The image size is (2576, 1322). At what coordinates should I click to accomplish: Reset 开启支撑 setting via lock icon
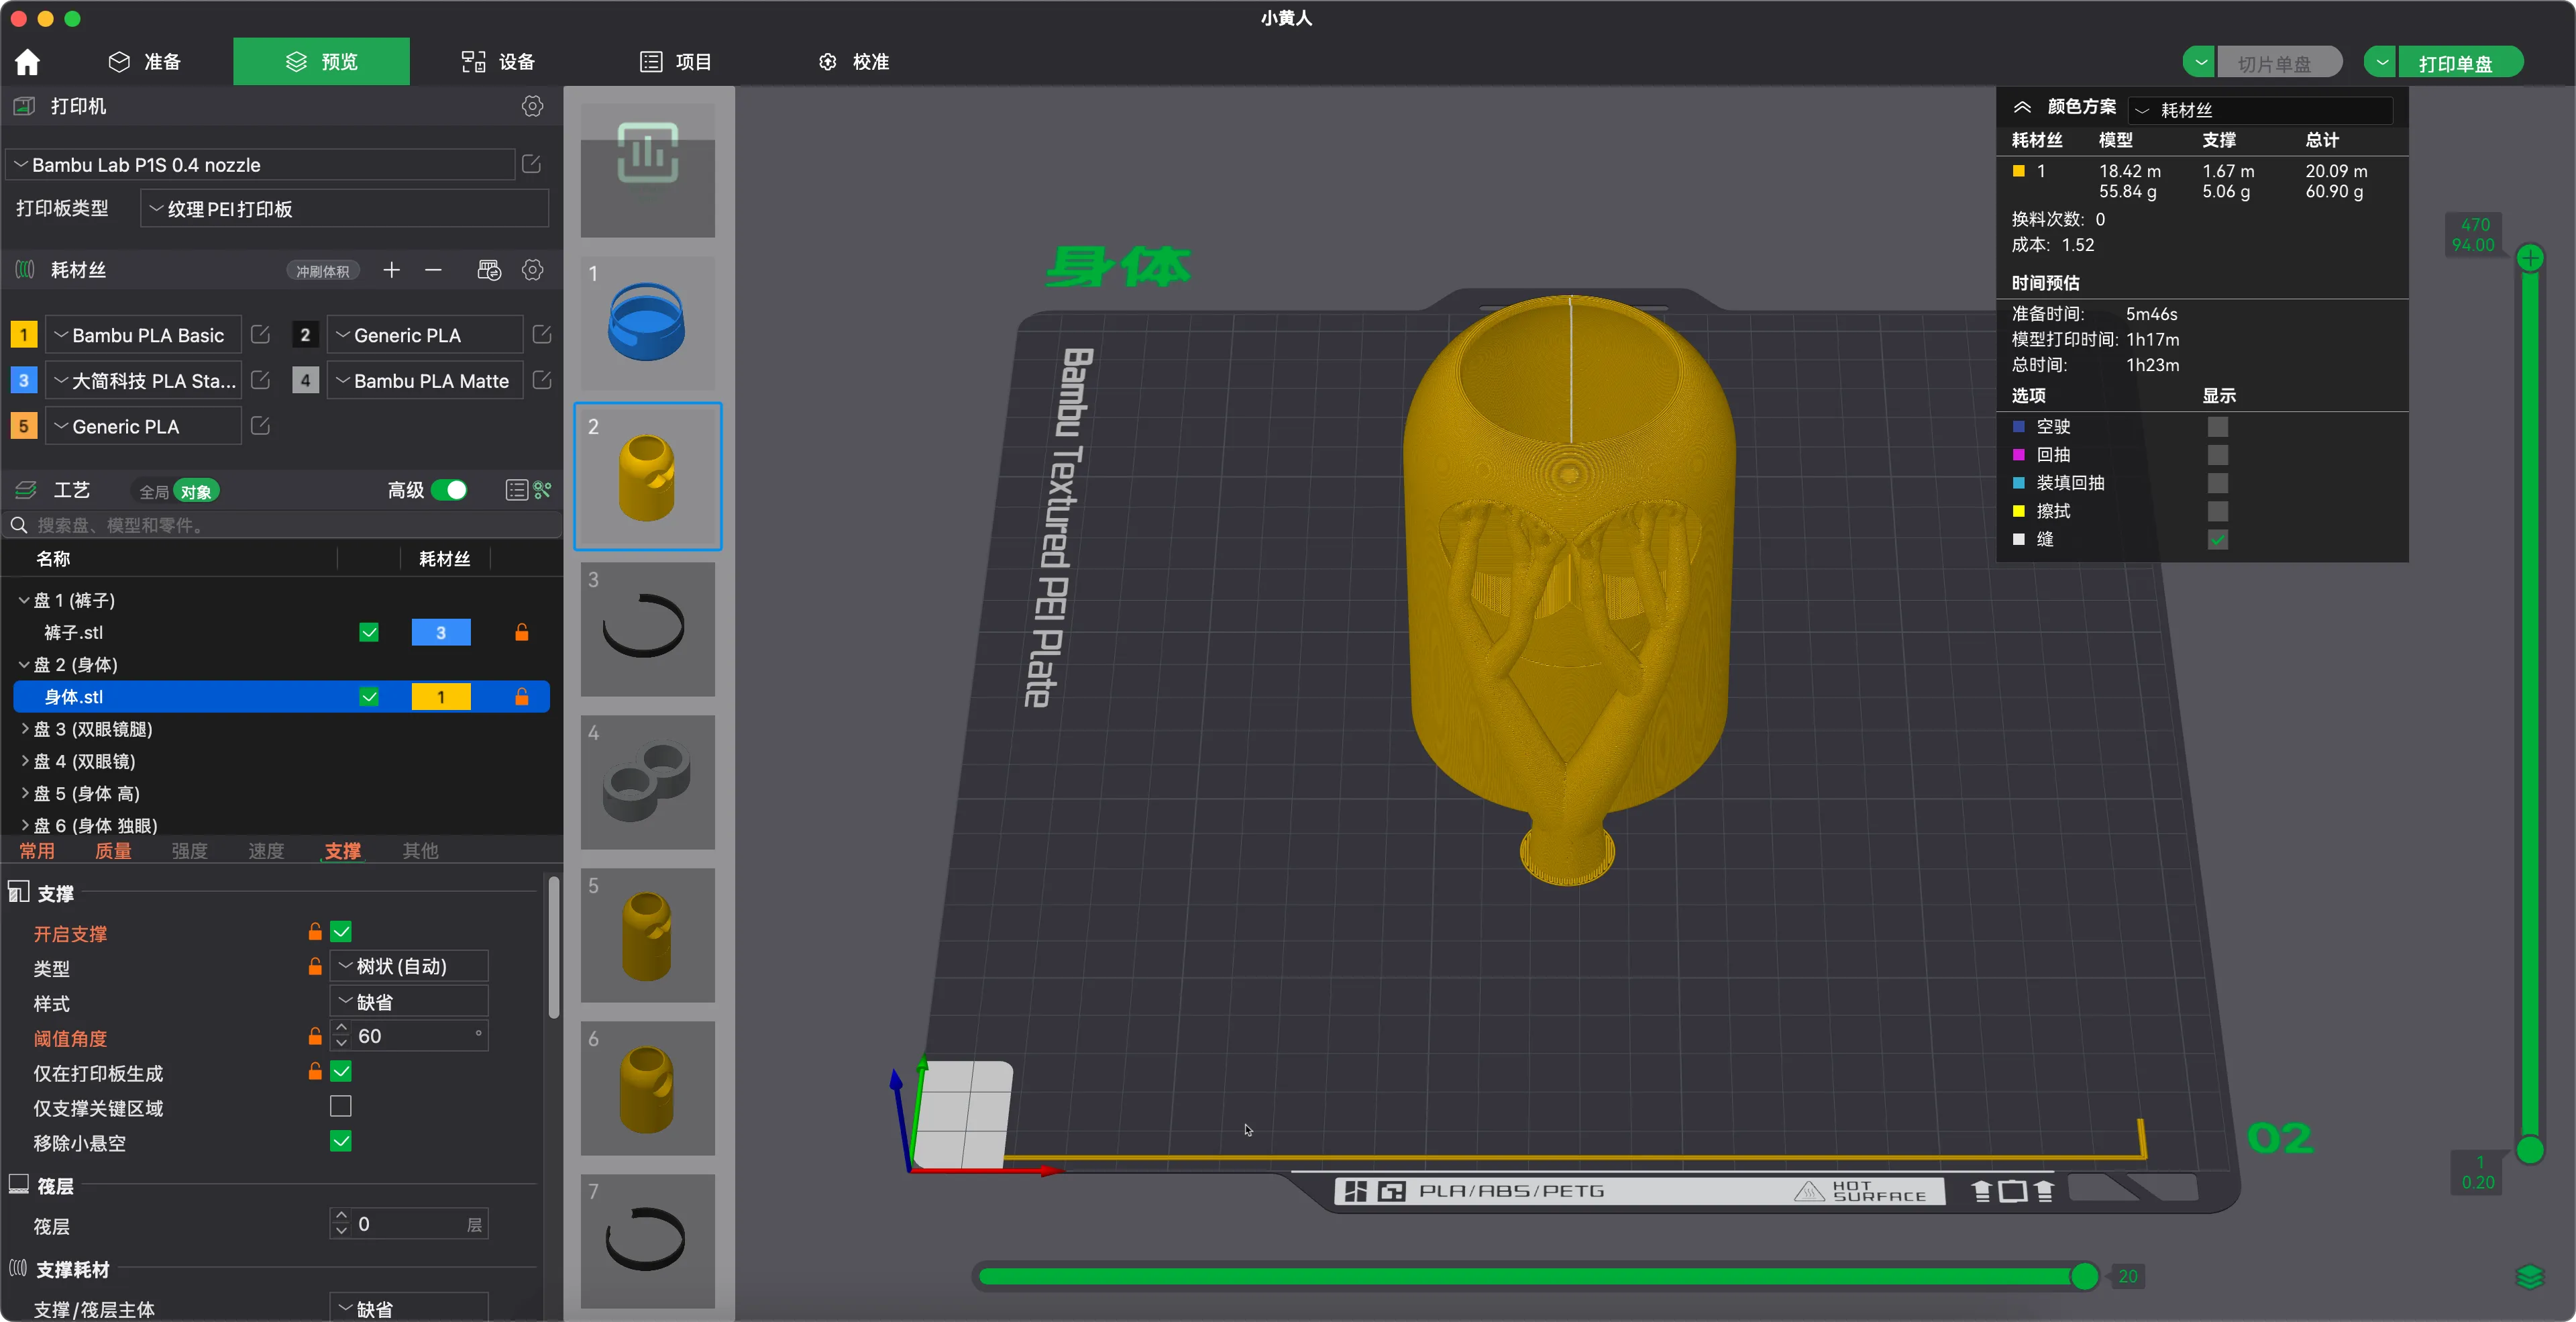coord(315,932)
